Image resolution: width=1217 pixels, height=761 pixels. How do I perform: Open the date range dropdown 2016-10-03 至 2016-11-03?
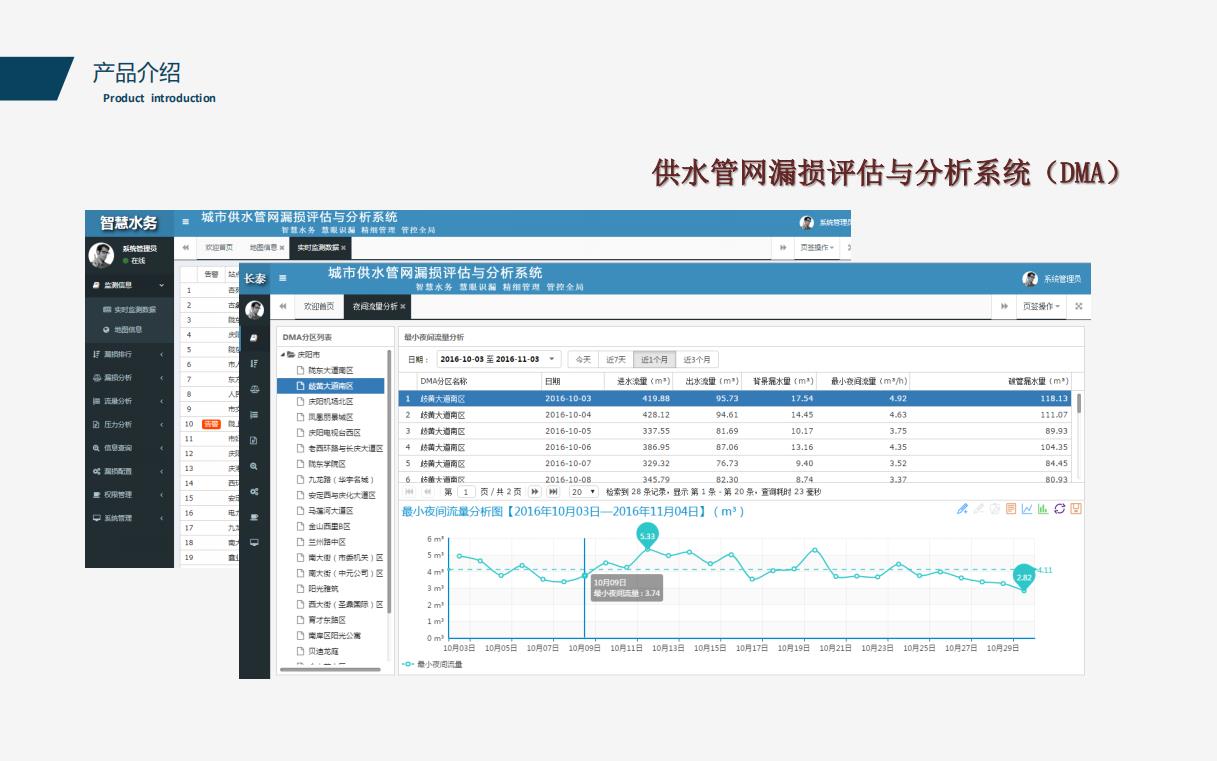point(498,359)
